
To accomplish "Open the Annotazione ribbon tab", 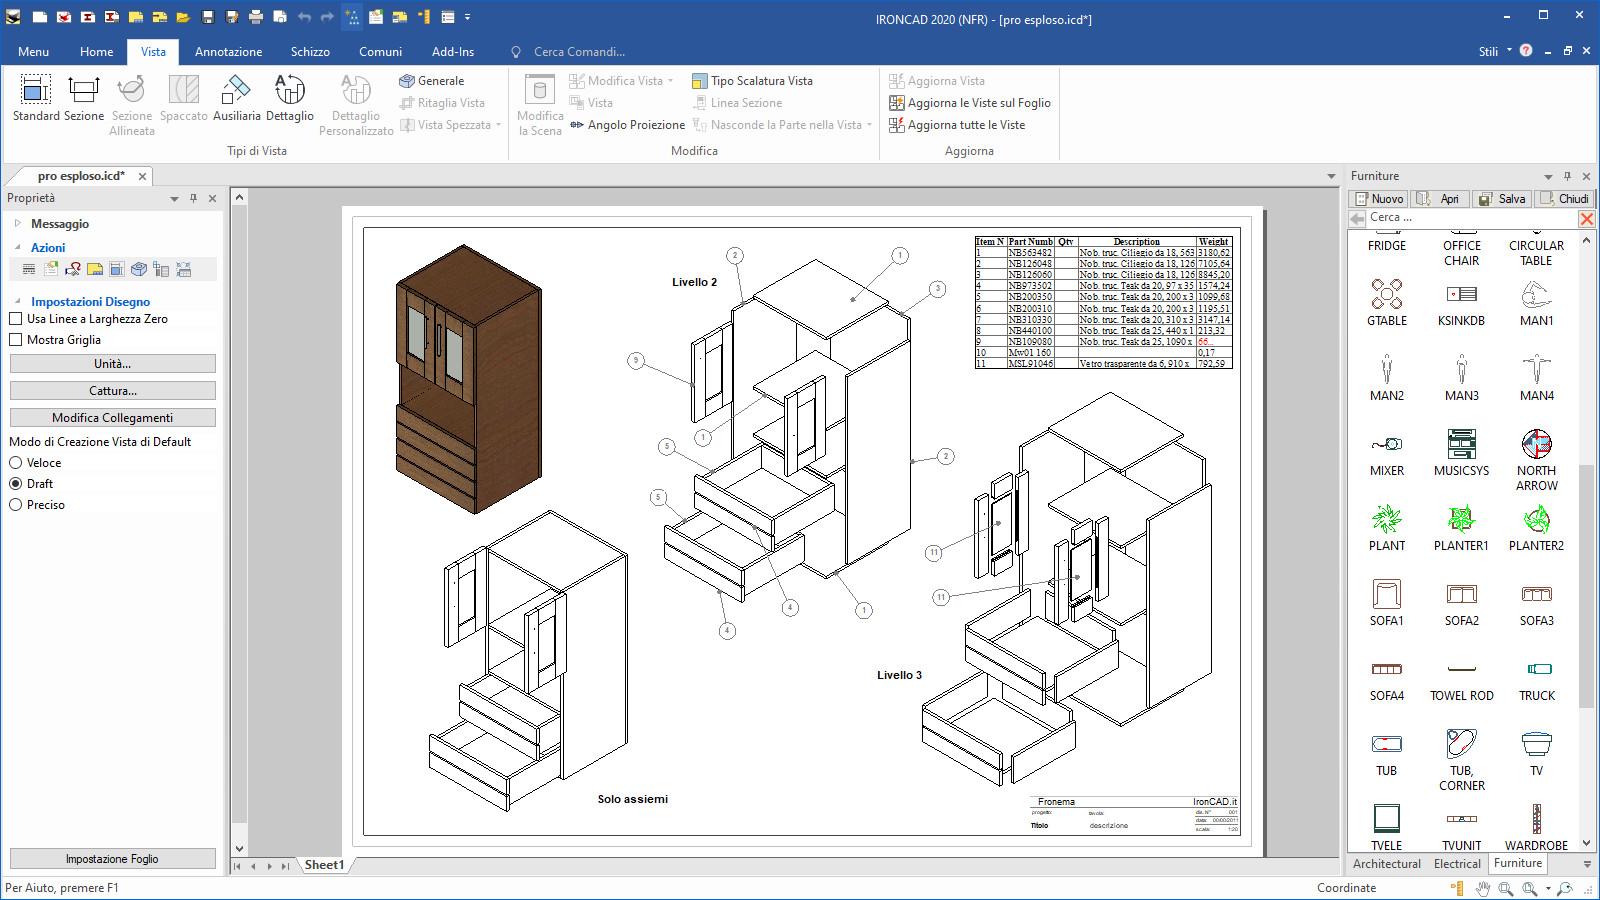I will coord(228,51).
